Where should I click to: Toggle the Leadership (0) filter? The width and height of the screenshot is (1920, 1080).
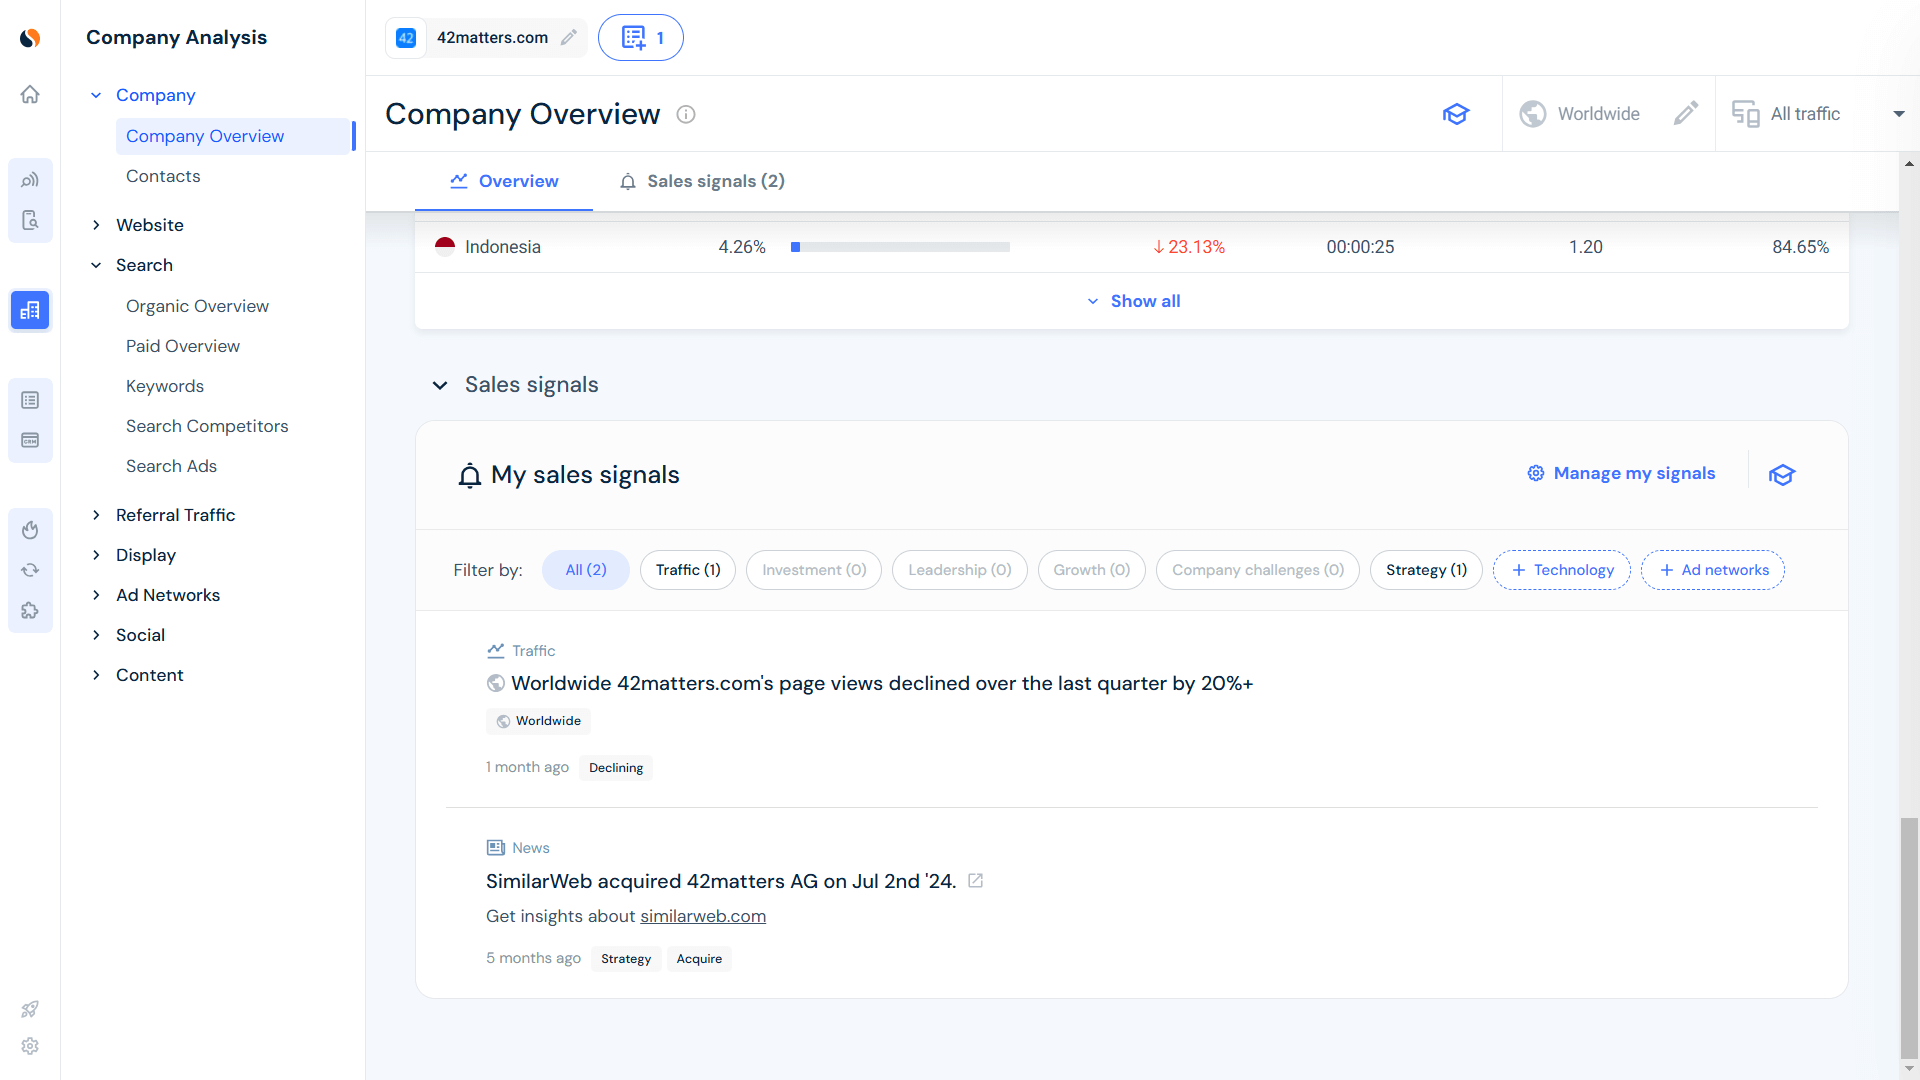(x=959, y=569)
